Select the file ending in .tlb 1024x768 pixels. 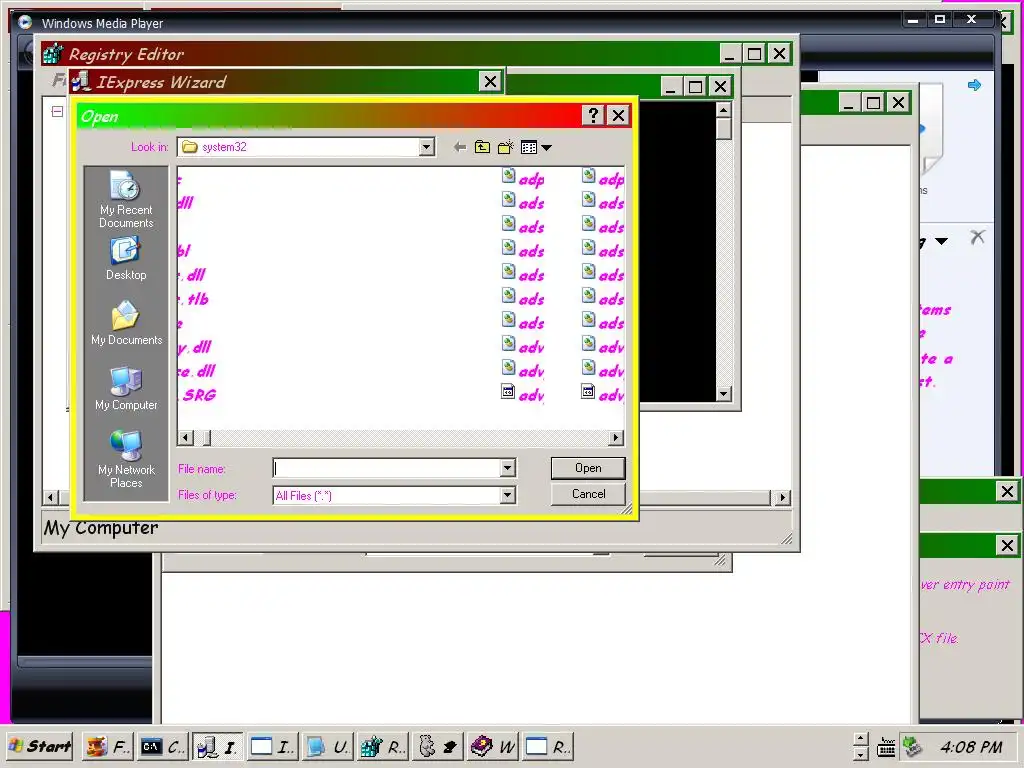[x=193, y=299]
